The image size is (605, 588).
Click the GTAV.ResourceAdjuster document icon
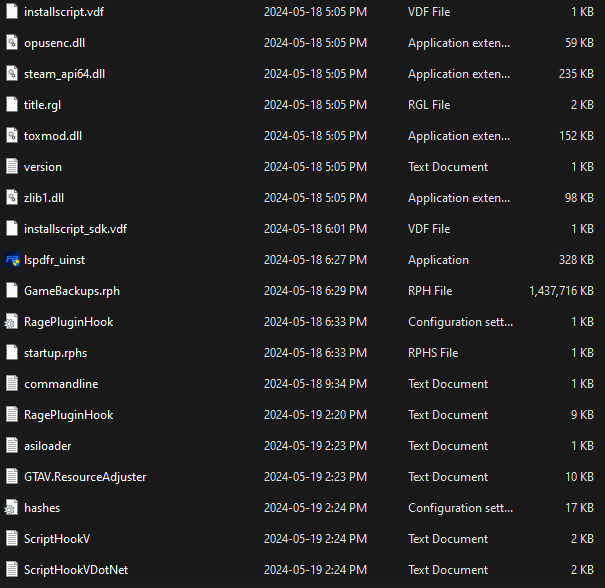[x=12, y=476]
